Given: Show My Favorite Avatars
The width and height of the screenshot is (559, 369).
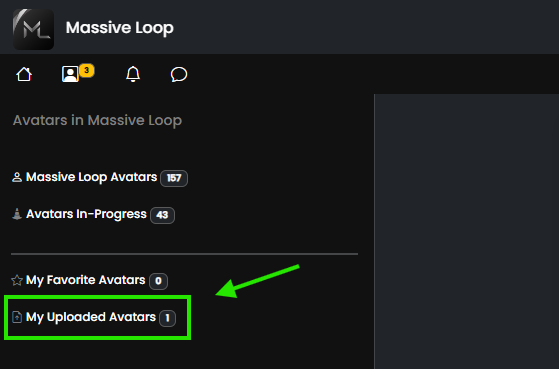Looking at the screenshot, I should (86, 280).
